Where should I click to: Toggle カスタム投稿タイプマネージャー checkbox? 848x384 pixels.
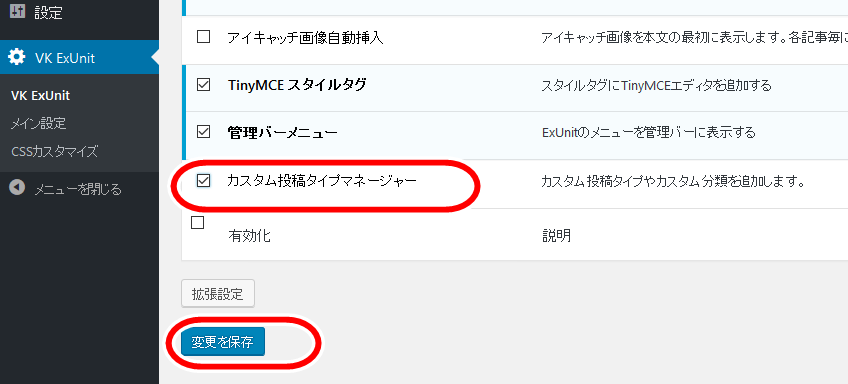point(203,181)
